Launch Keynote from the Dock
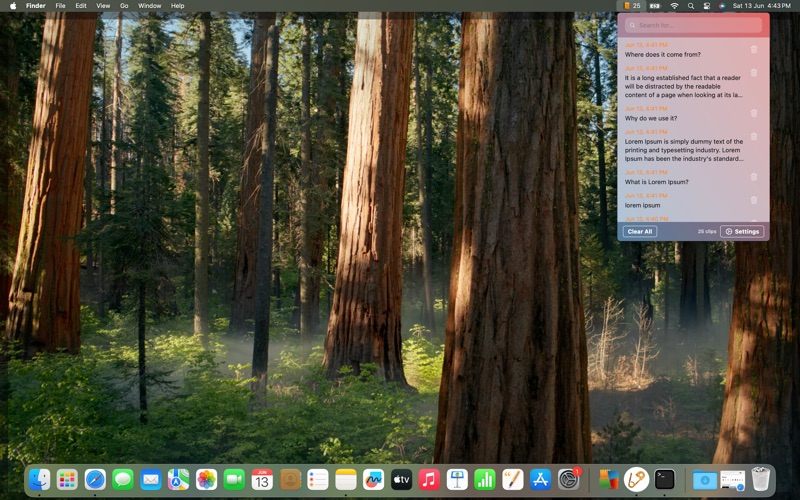 457,480
